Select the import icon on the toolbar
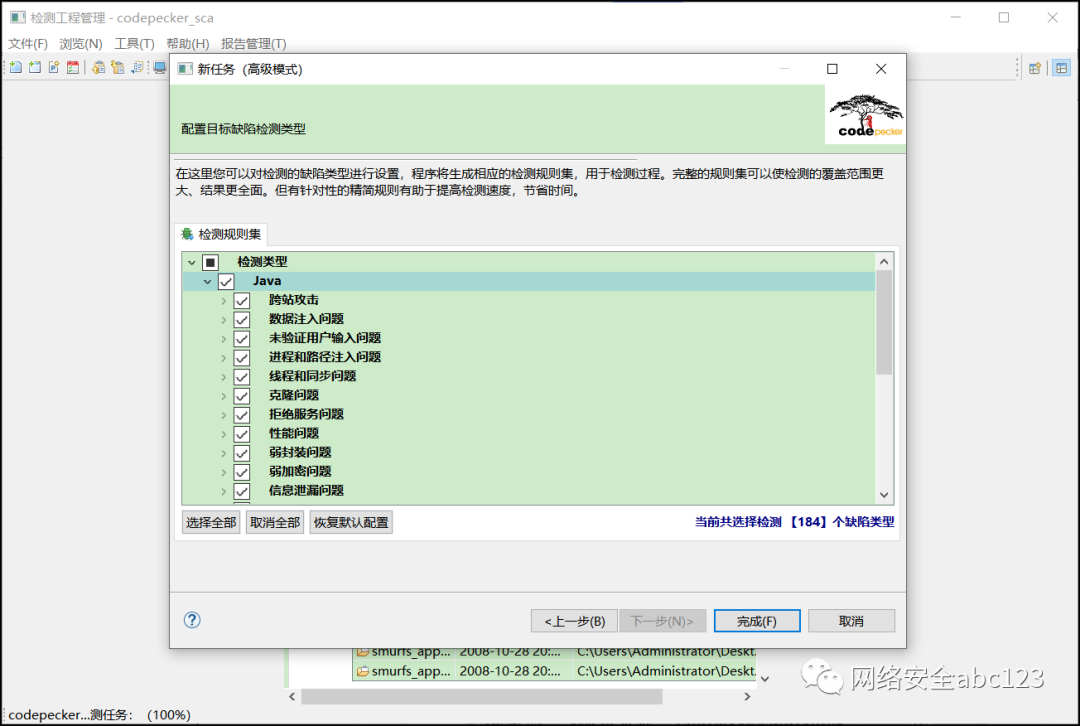1080x726 pixels. pos(98,67)
